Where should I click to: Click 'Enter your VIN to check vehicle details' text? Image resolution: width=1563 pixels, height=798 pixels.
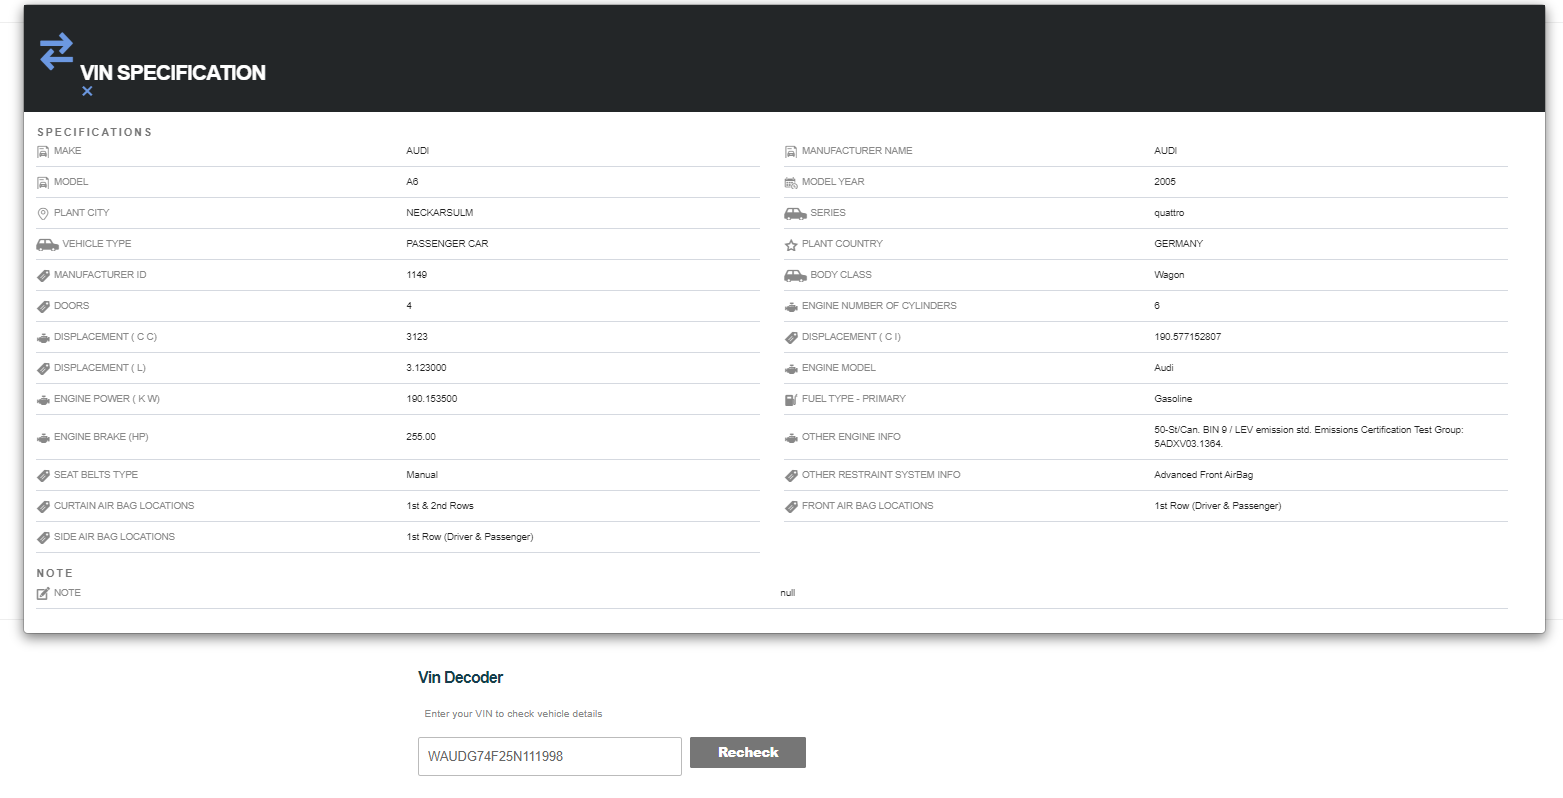pos(513,714)
